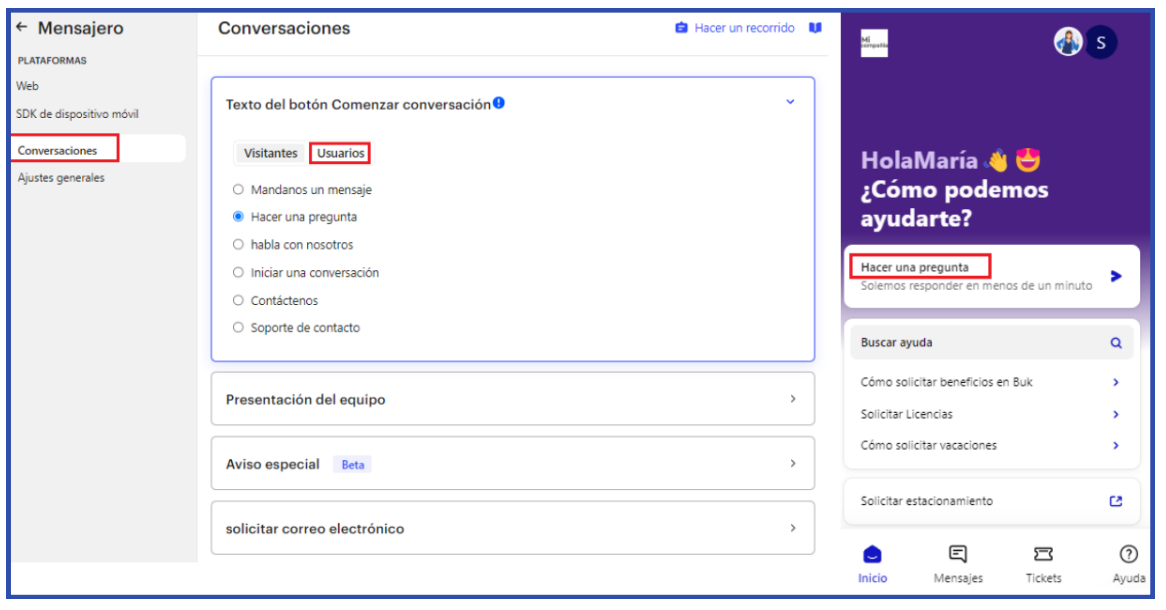The height and width of the screenshot is (610, 1166).
Task: Open the book icon next to Hacer un recorrido
Action: tap(815, 28)
